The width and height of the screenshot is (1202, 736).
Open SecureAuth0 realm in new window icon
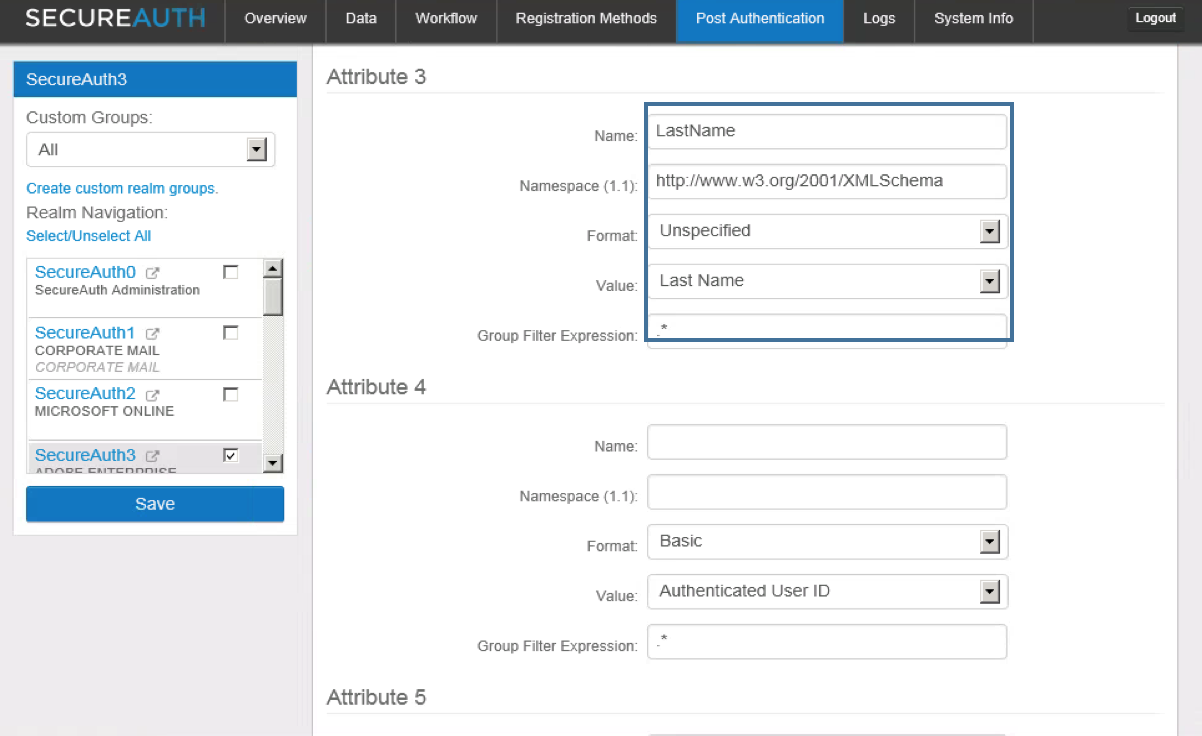153,270
